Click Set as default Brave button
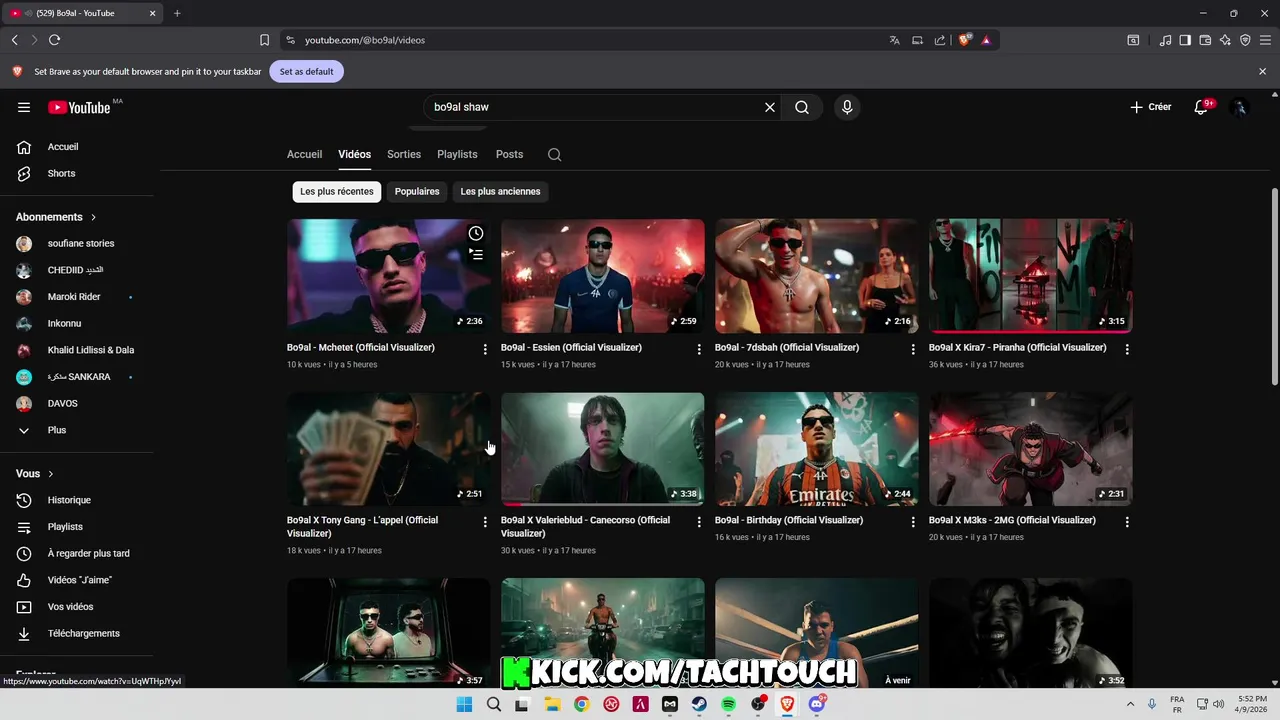This screenshot has width=1280, height=720. [x=306, y=72]
